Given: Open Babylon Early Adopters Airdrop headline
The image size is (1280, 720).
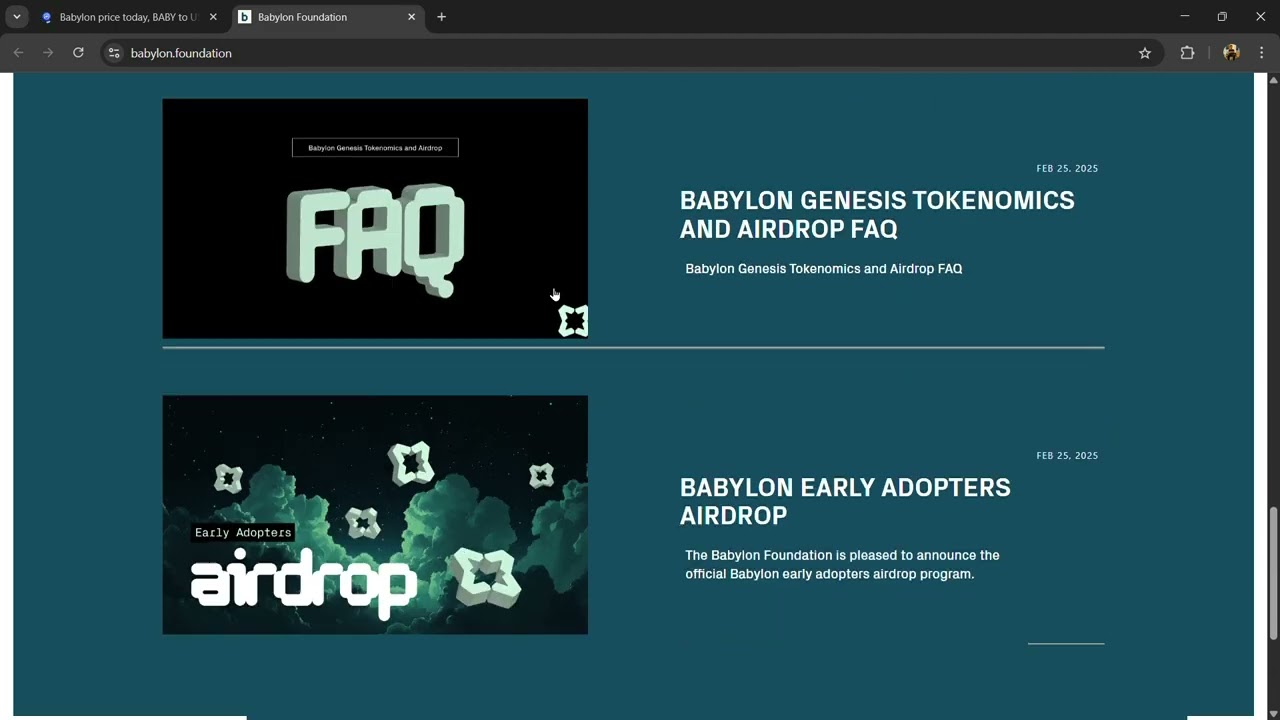Looking at the screenshot, I should [x=845, y=501].
